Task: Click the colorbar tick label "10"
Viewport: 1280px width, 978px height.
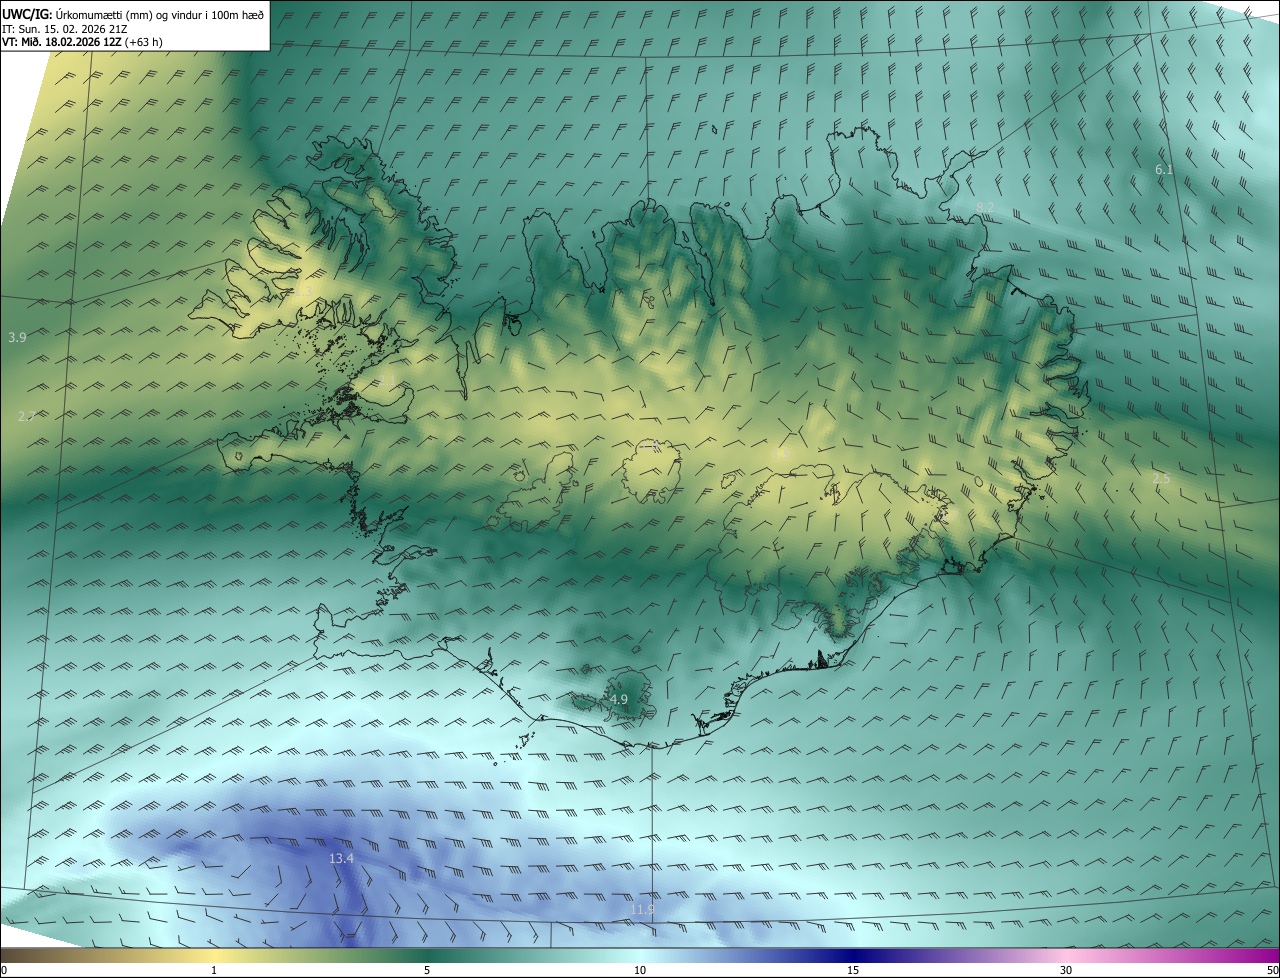Action: point(640,970)
